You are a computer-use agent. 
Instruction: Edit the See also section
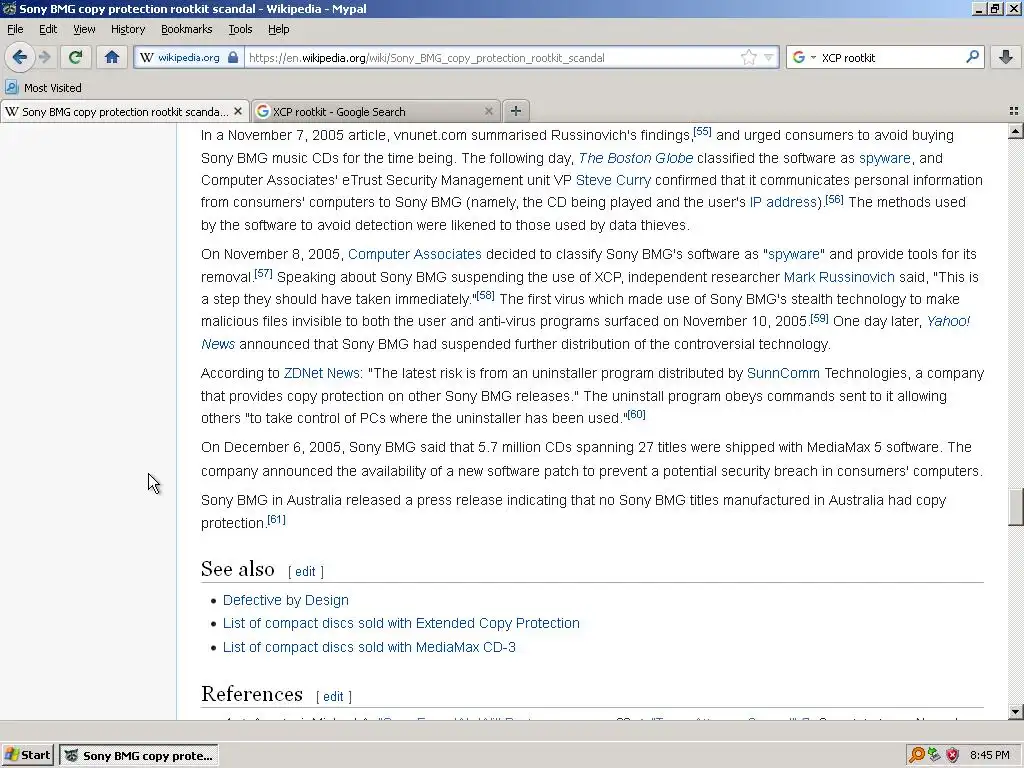(305, 571)
